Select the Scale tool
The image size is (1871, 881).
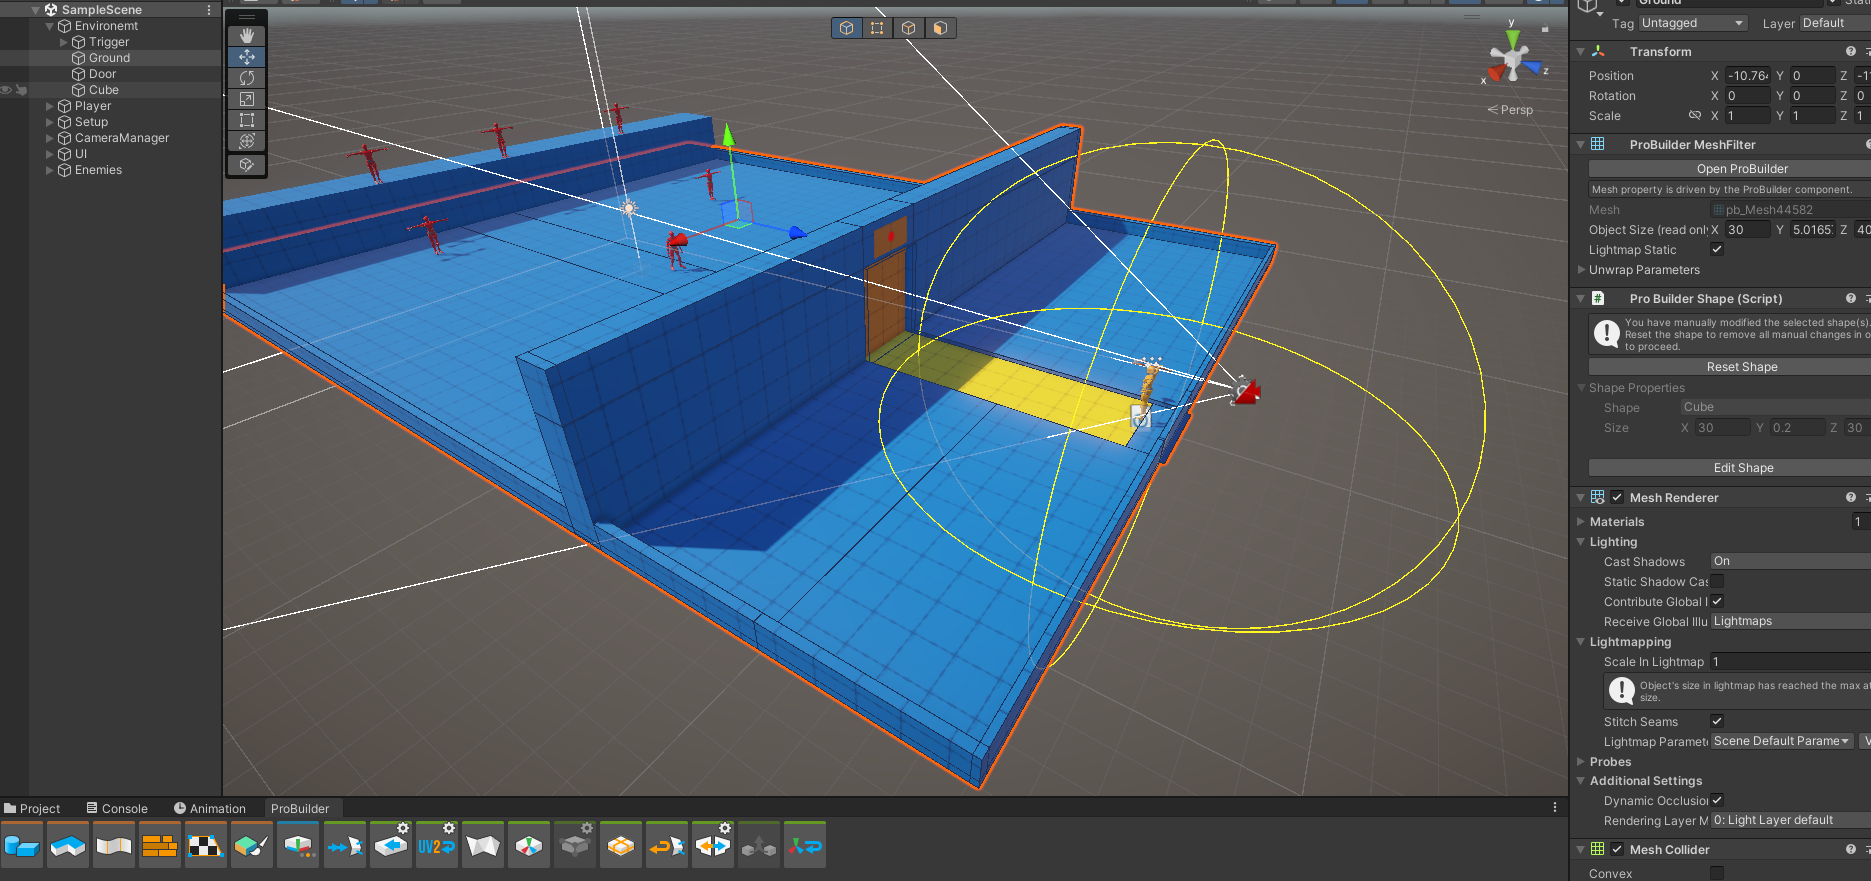coord(247,99)
